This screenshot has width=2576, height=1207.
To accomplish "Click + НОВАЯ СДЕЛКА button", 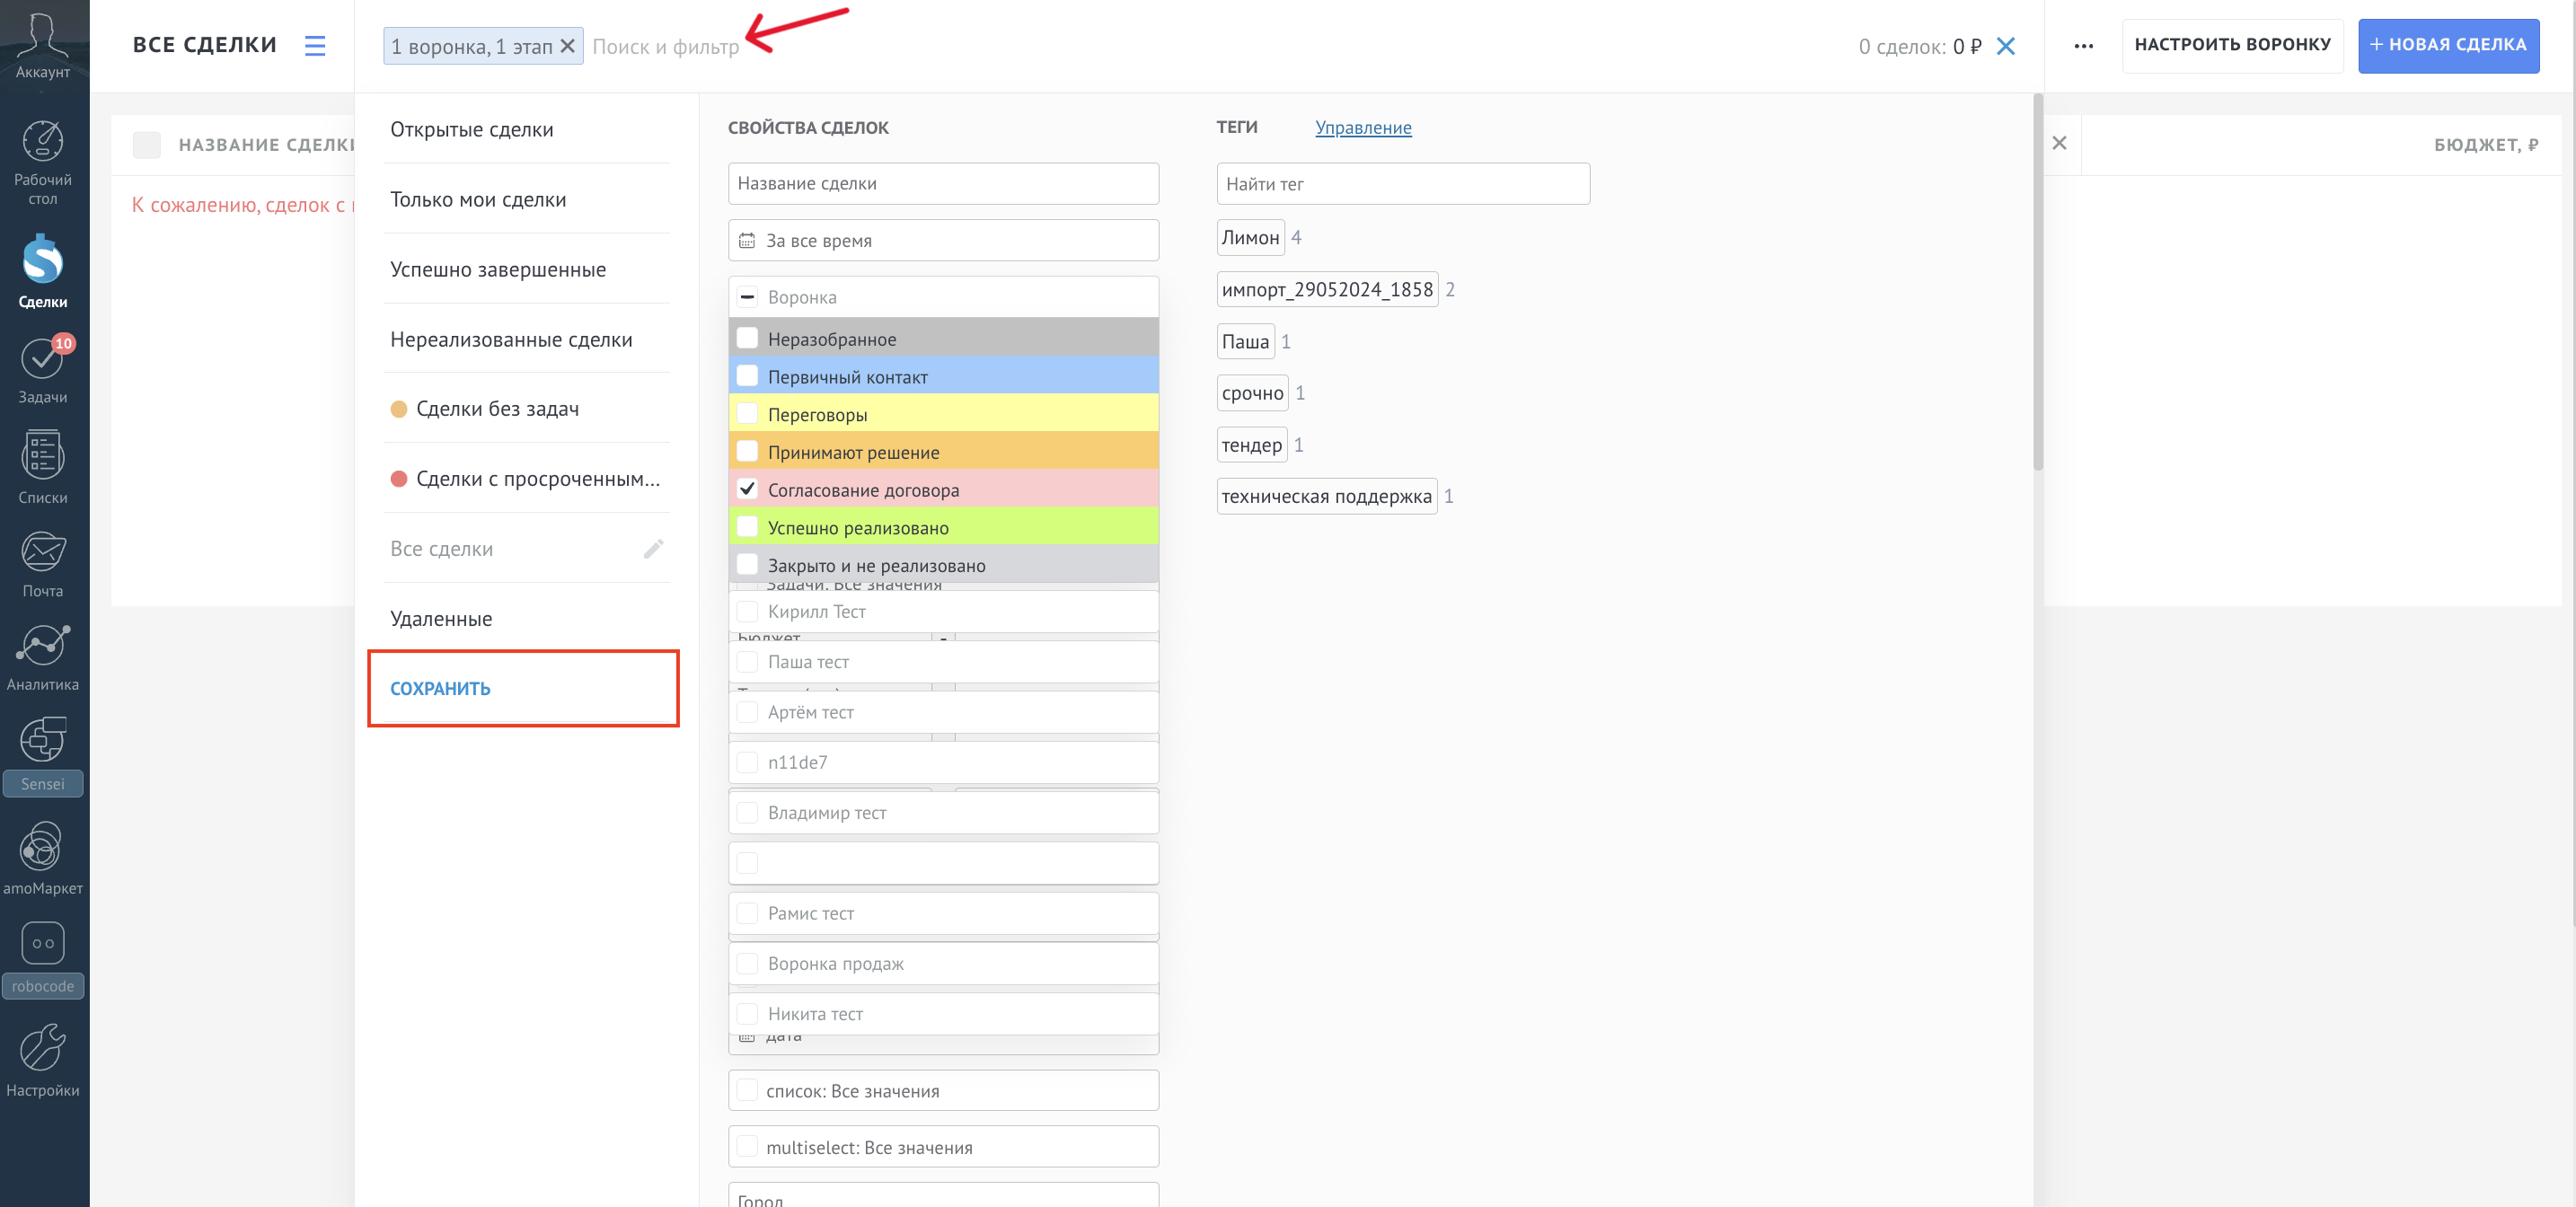I will click(x=2448, y=45).
